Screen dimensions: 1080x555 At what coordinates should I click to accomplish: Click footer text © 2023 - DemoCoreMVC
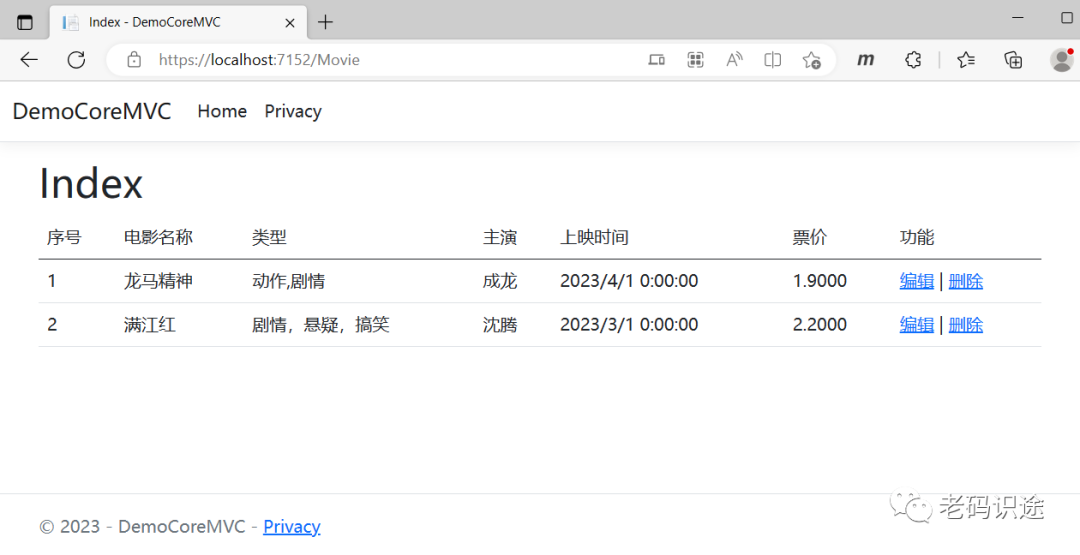143,526
